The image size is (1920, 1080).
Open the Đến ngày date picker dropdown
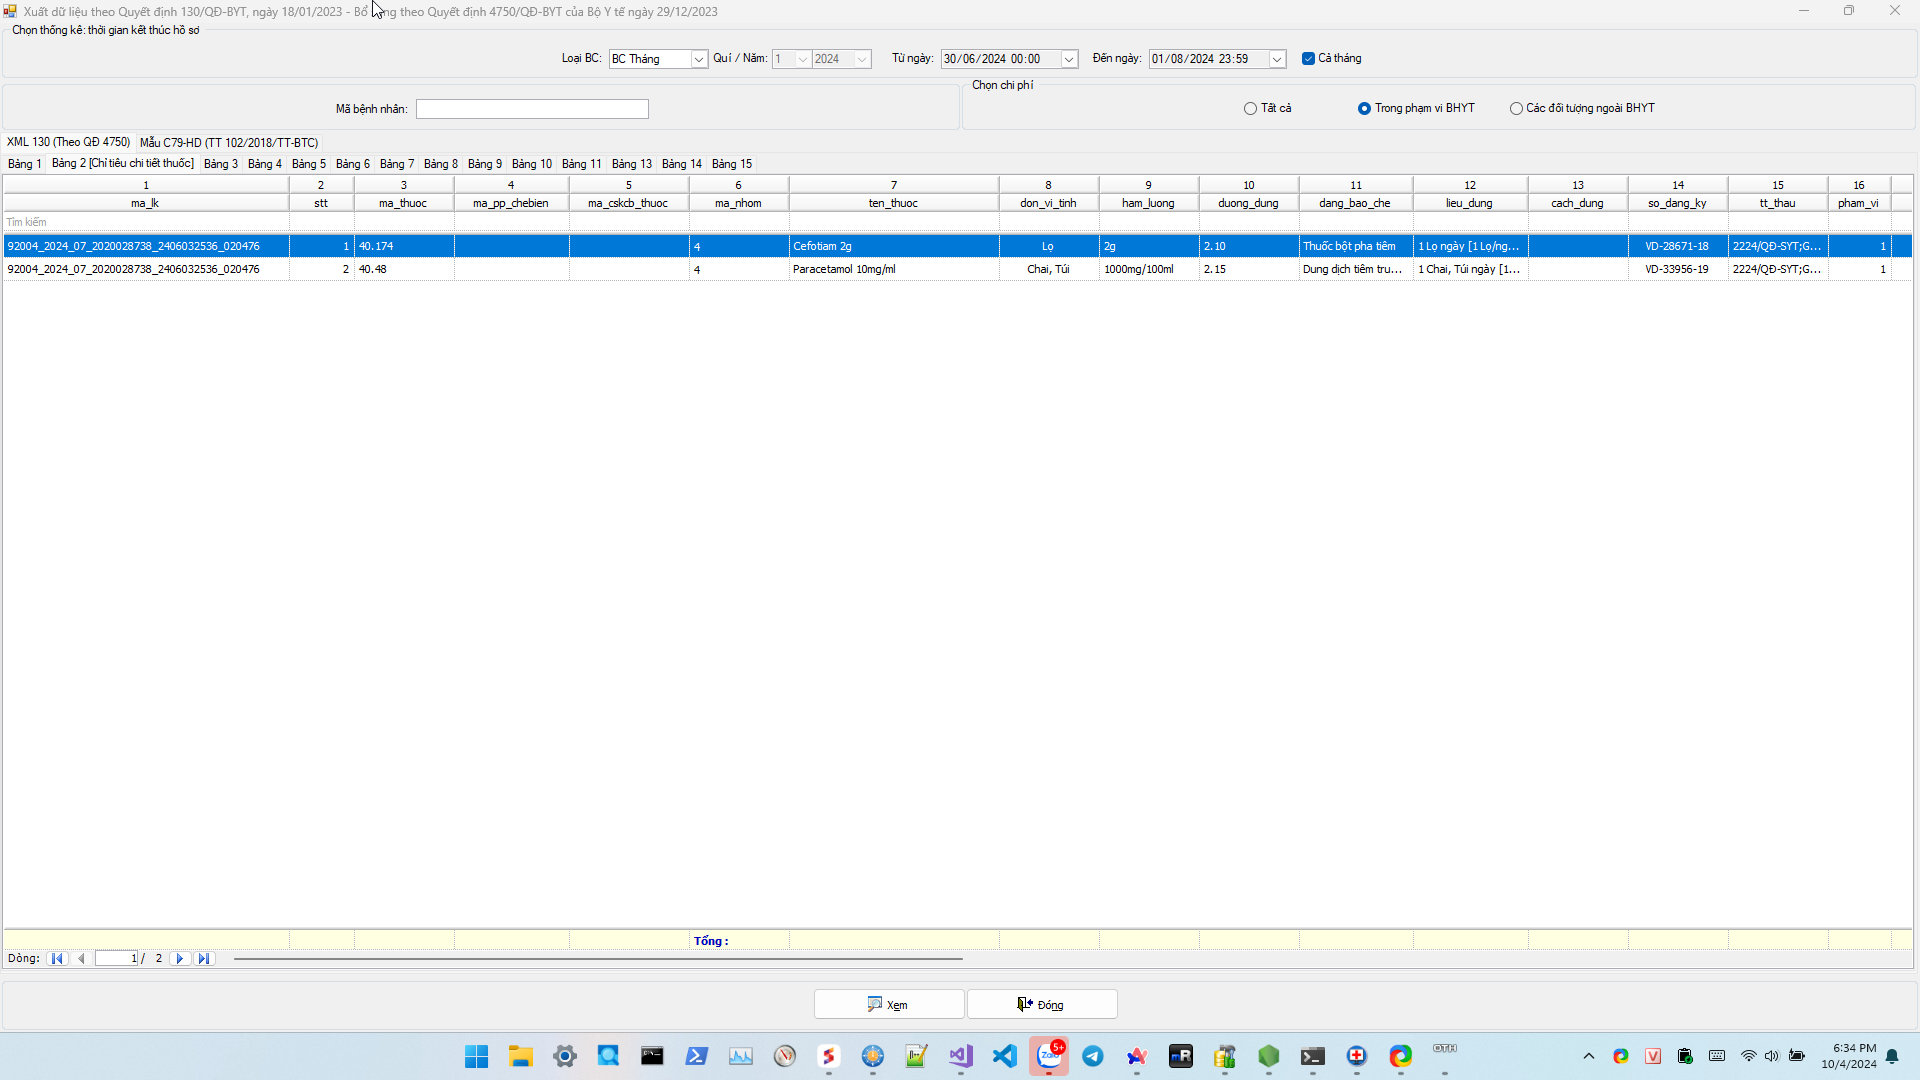tap(1276, 60)
